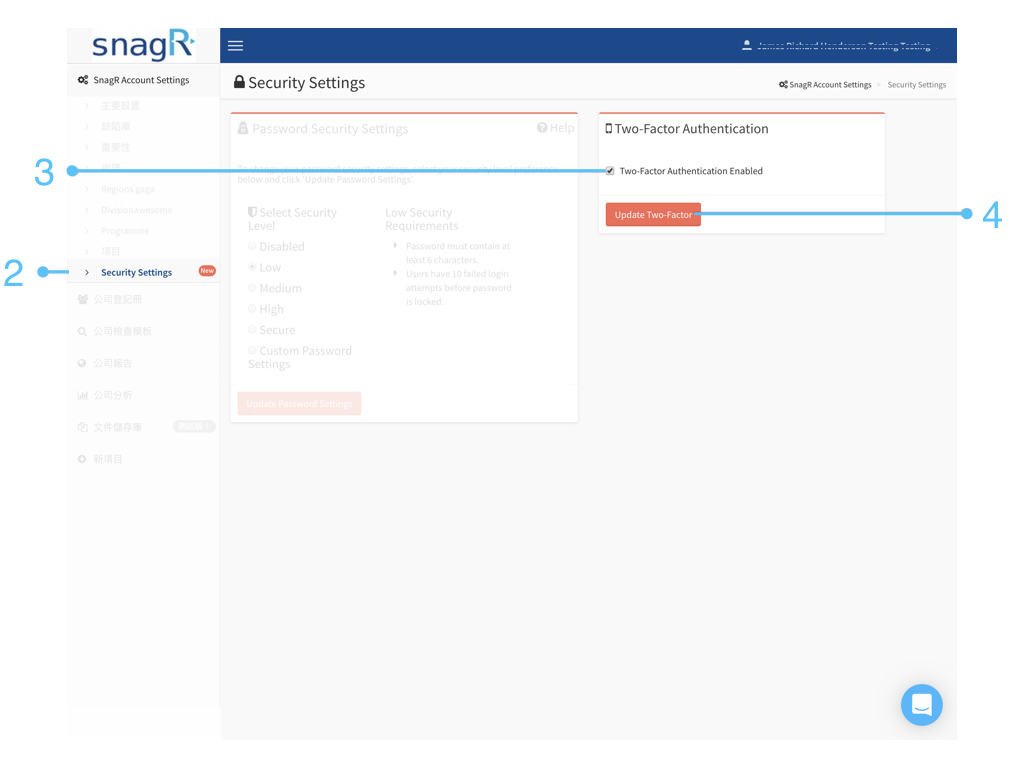Select the Disabled security level
The height and width of the screenshot is (768, 1024).
[x=252, y=246]
